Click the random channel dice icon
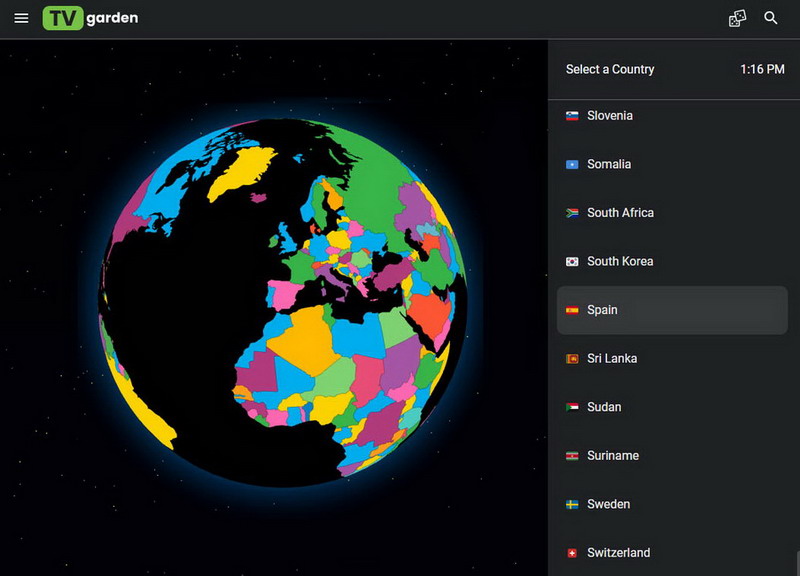The height and width of the screenshot is (576, 800). (737, 18)
